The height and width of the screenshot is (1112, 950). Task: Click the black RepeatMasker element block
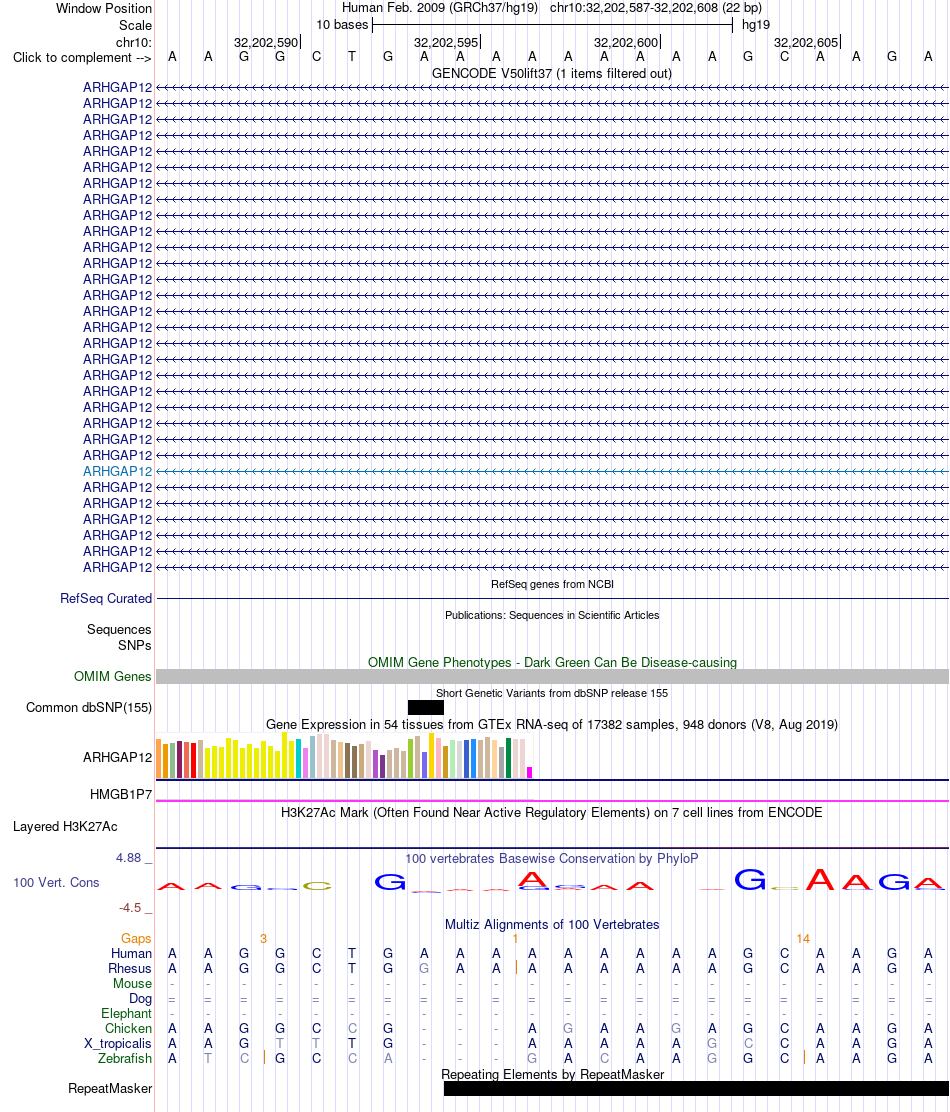[x=696, y=1089]
